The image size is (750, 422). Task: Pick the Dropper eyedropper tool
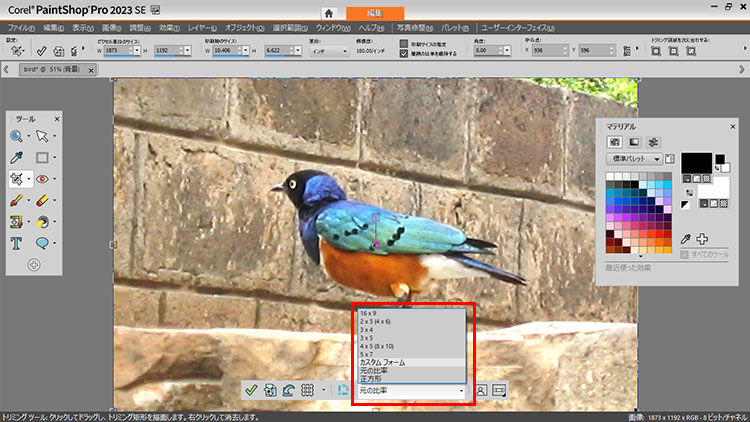(x=17, y=157)
